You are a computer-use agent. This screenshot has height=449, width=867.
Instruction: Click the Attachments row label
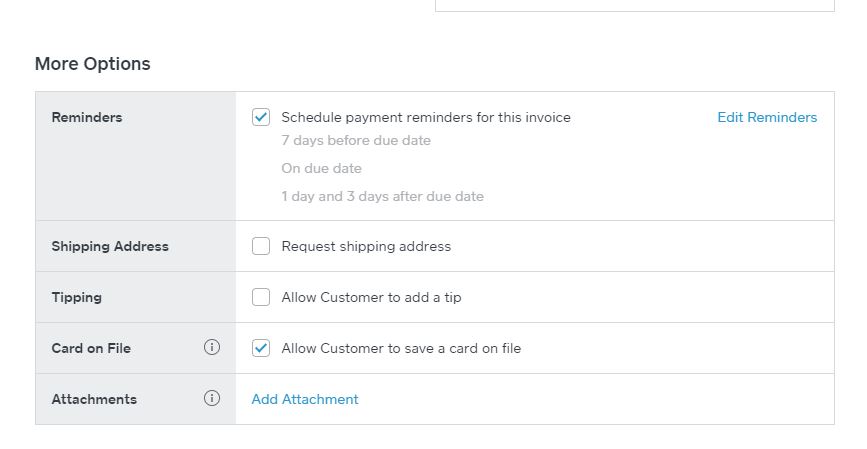pyautogui.click(x=94, y=399)
